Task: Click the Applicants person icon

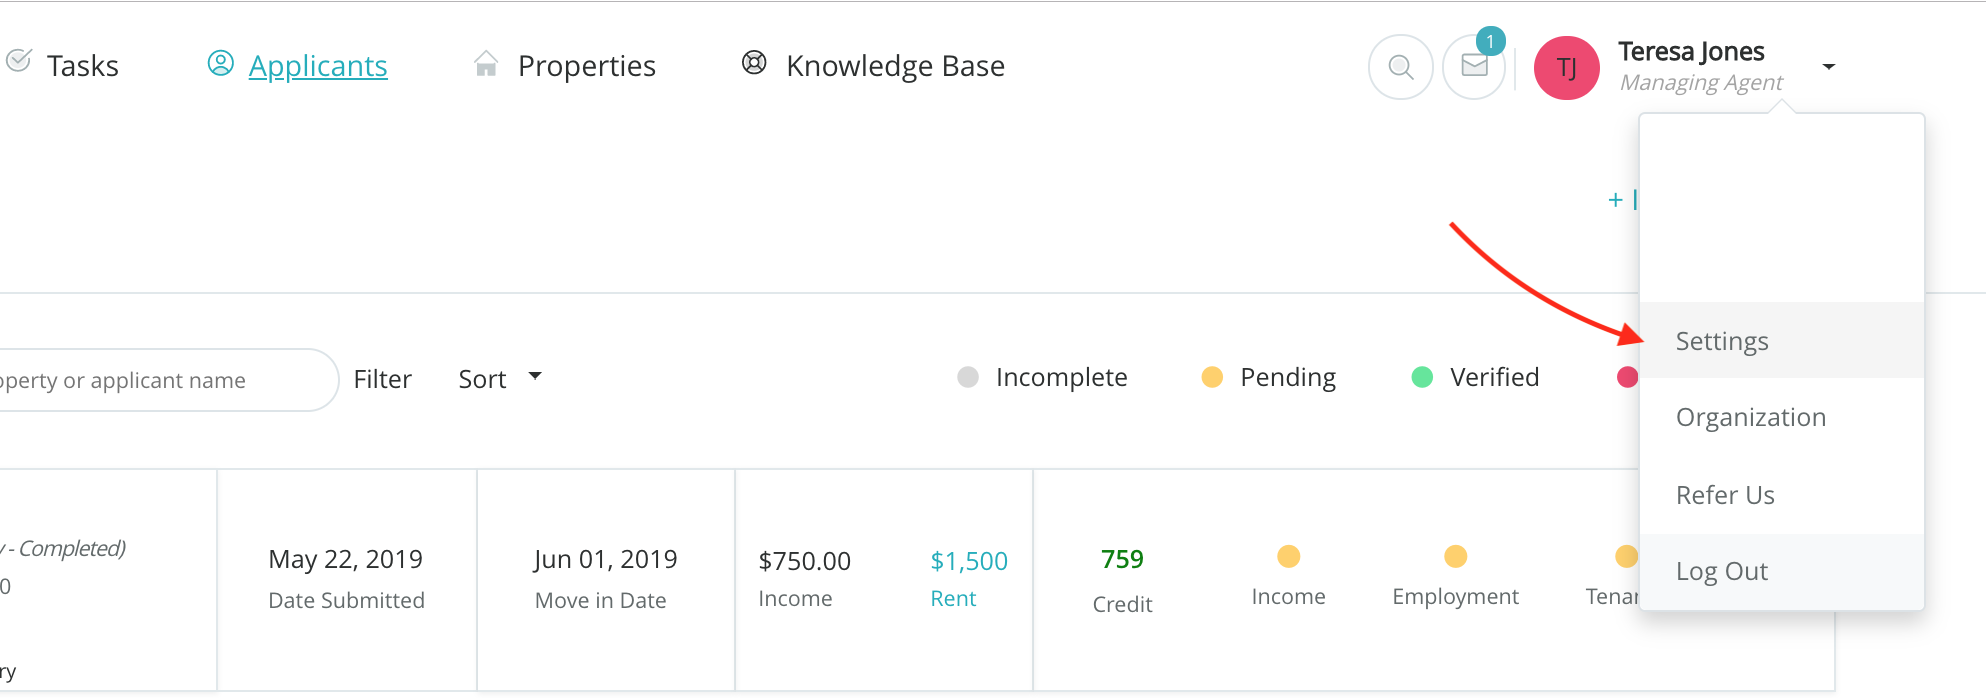Action: (x=220, y=64)
